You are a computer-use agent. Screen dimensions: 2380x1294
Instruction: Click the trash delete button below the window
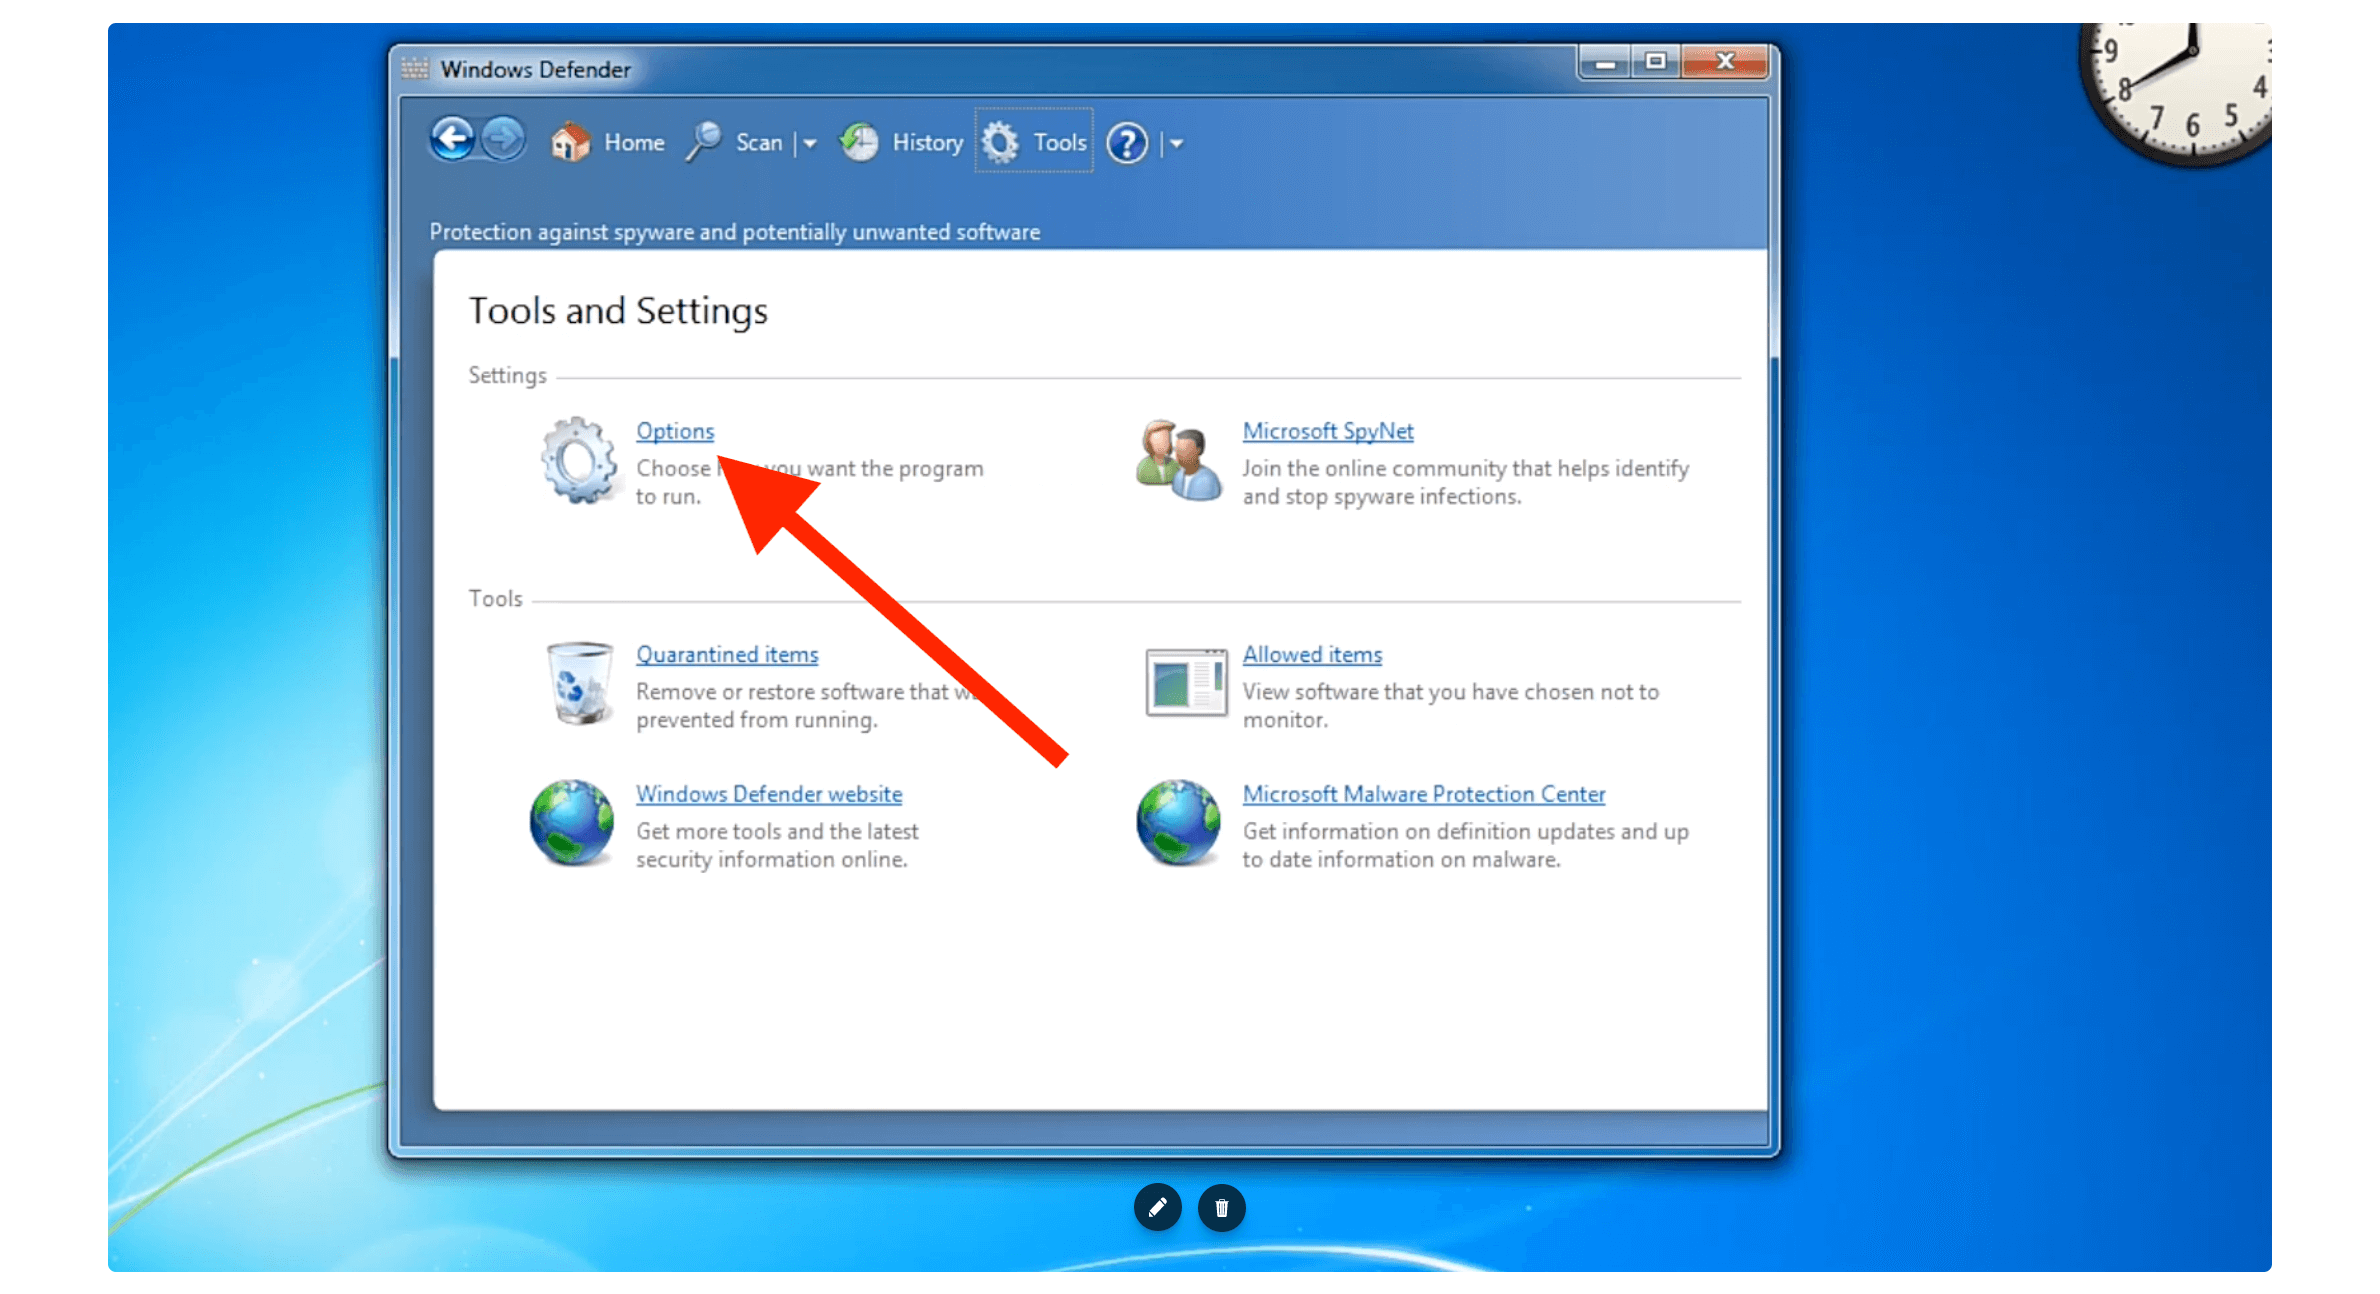coord(1222,1208)
